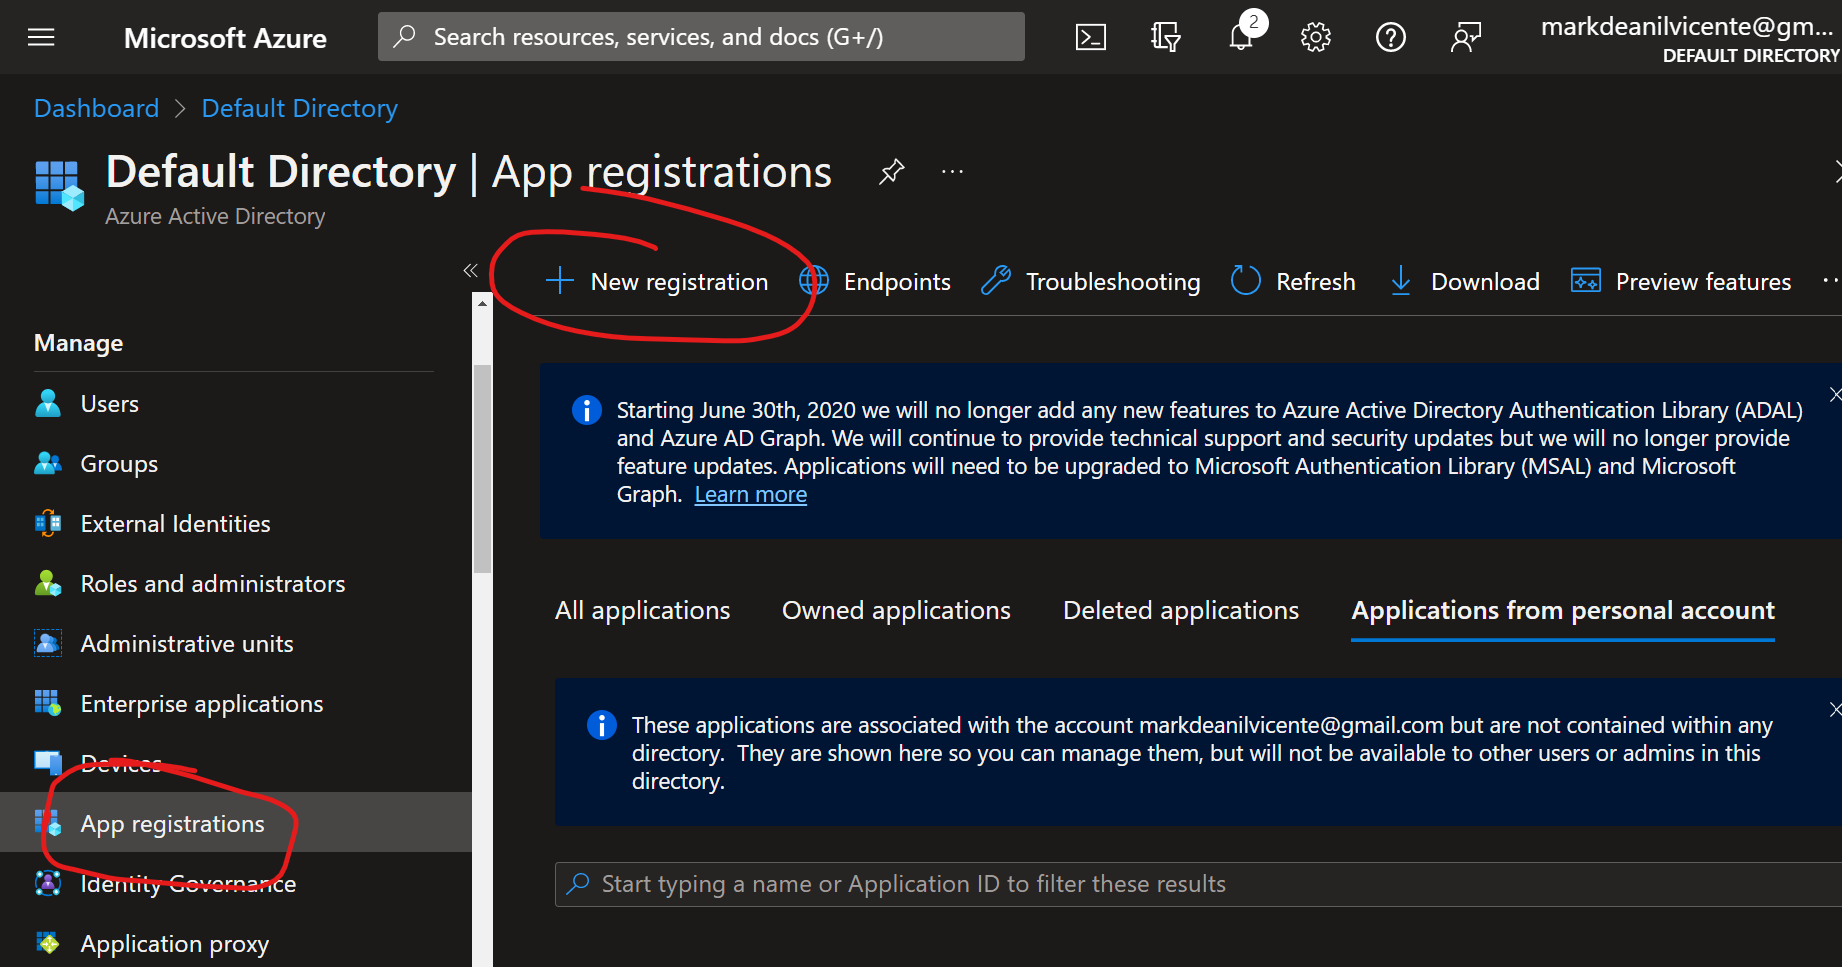
Task: Go to Dashboard breadcrumb
Action: pyautogui.click(x=96, y=108)
